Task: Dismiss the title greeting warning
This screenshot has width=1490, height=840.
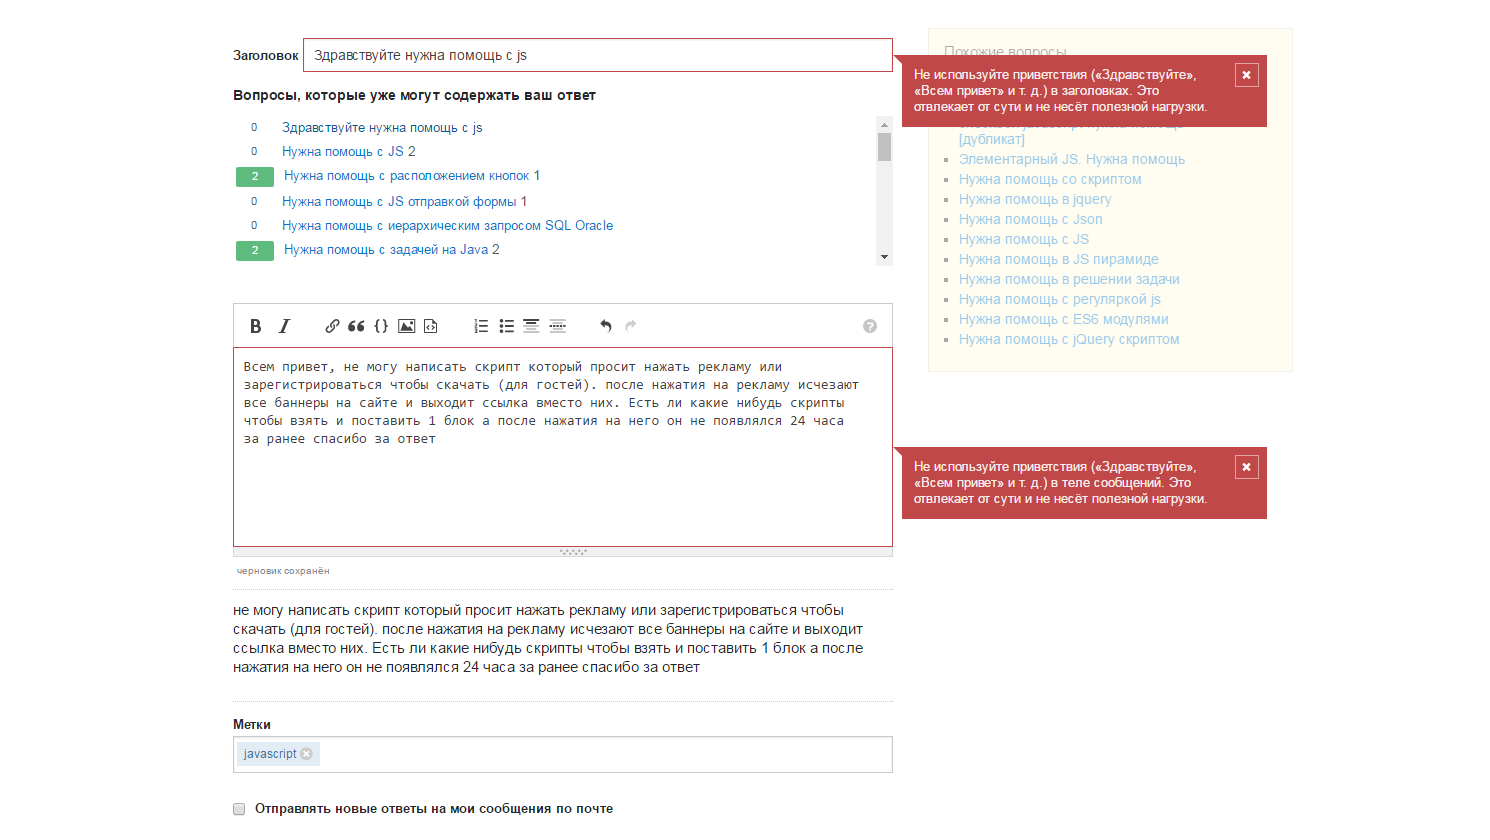Action: click(1246, 75)
